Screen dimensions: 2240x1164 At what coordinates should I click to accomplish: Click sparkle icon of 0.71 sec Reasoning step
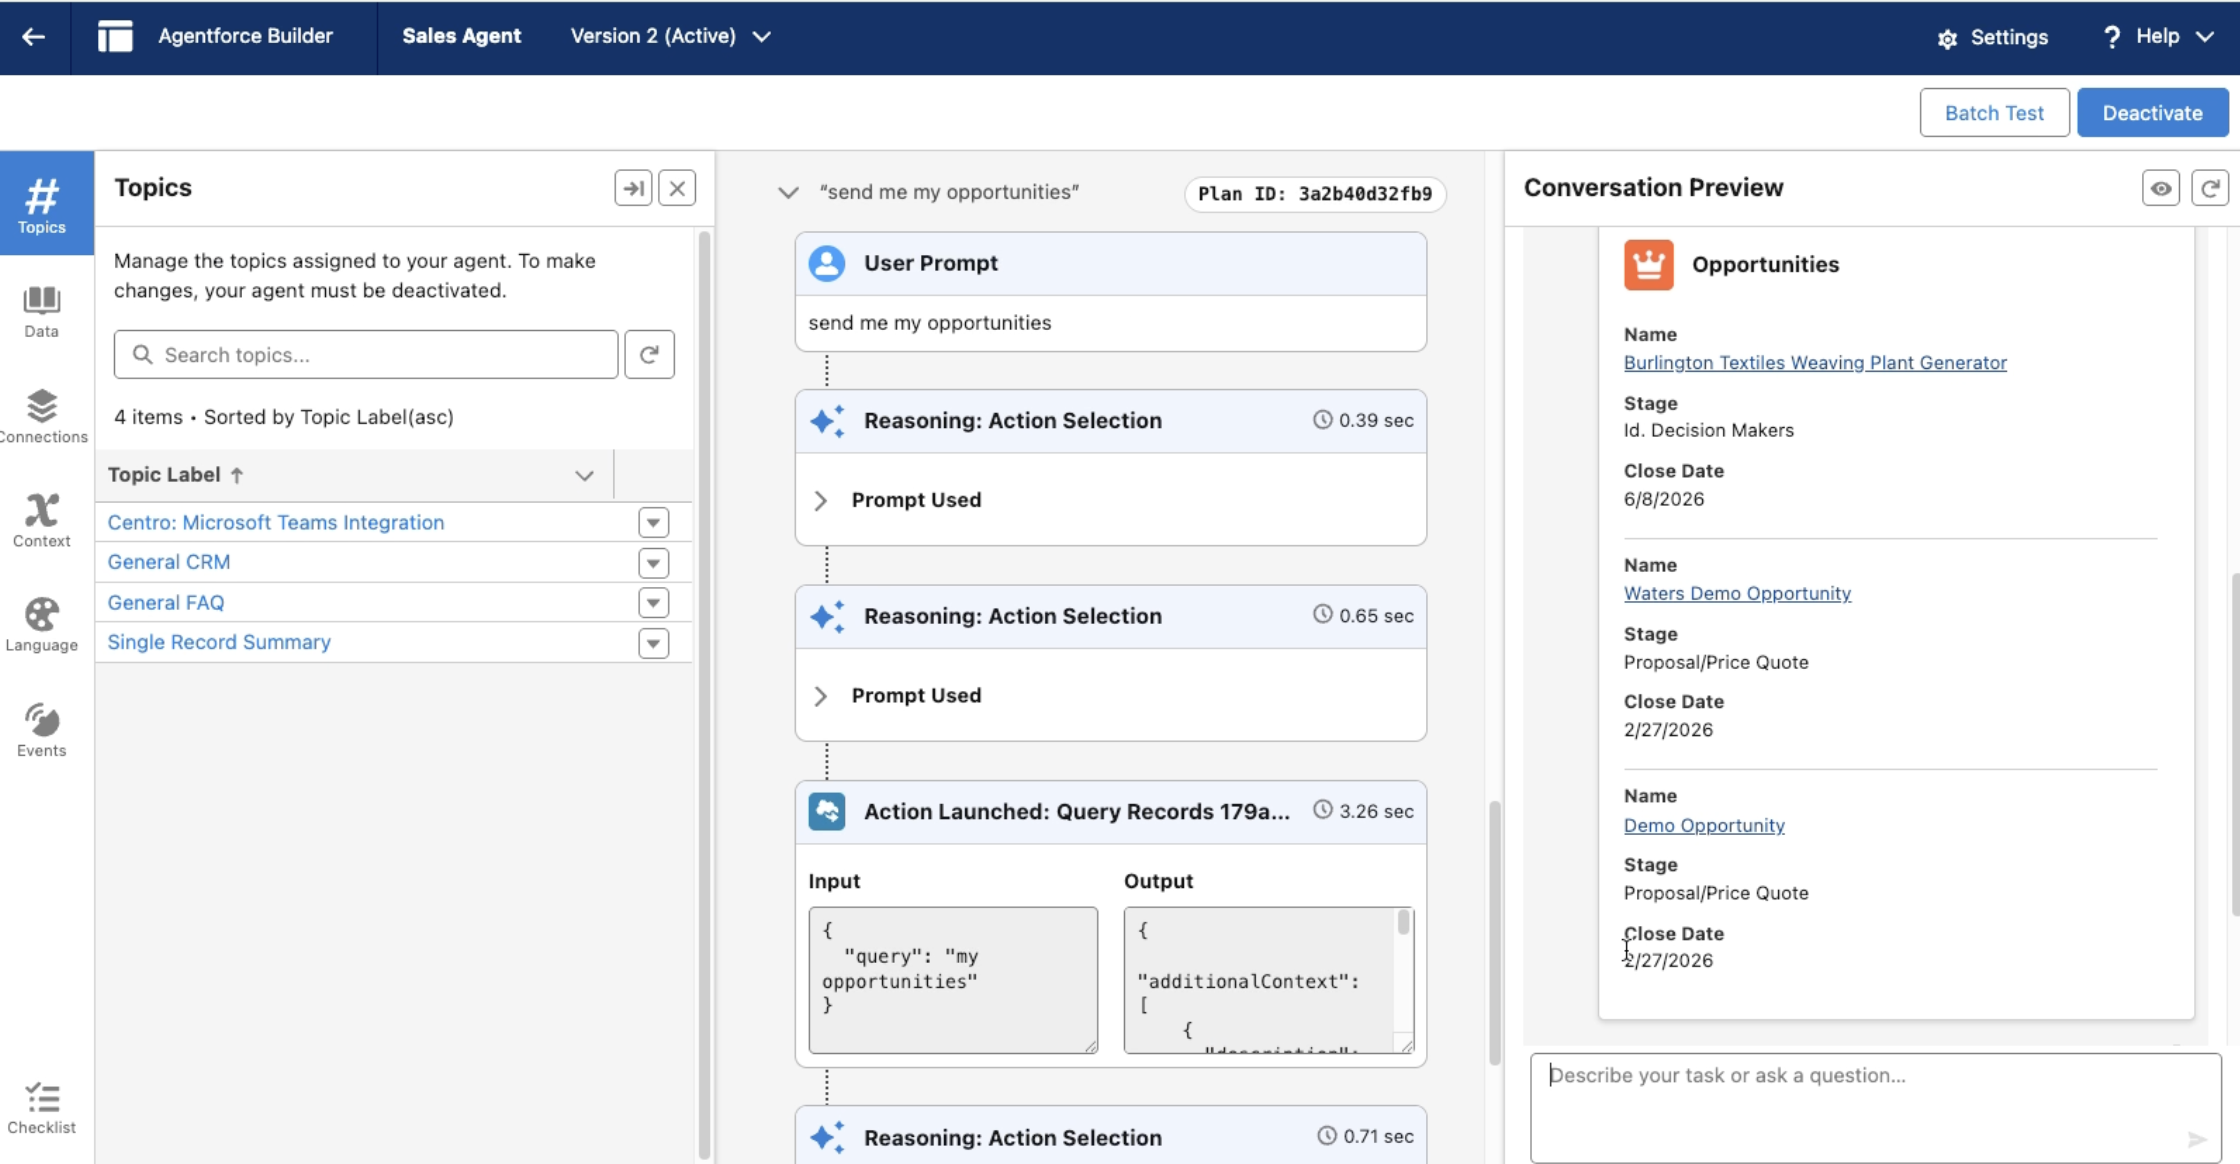[827, 1137]
